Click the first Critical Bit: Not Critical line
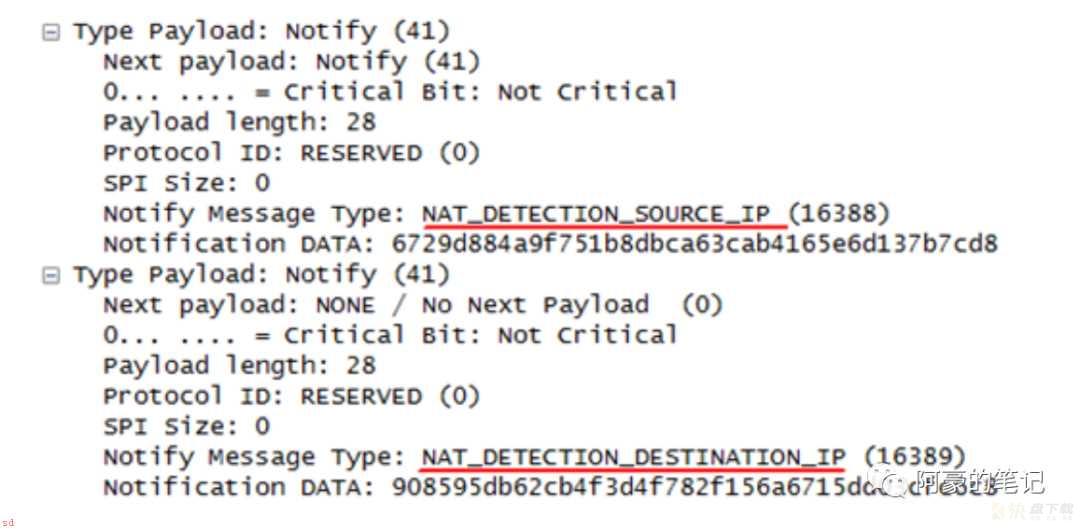This screenshot has width=1080, height=529. click(391, 92)
